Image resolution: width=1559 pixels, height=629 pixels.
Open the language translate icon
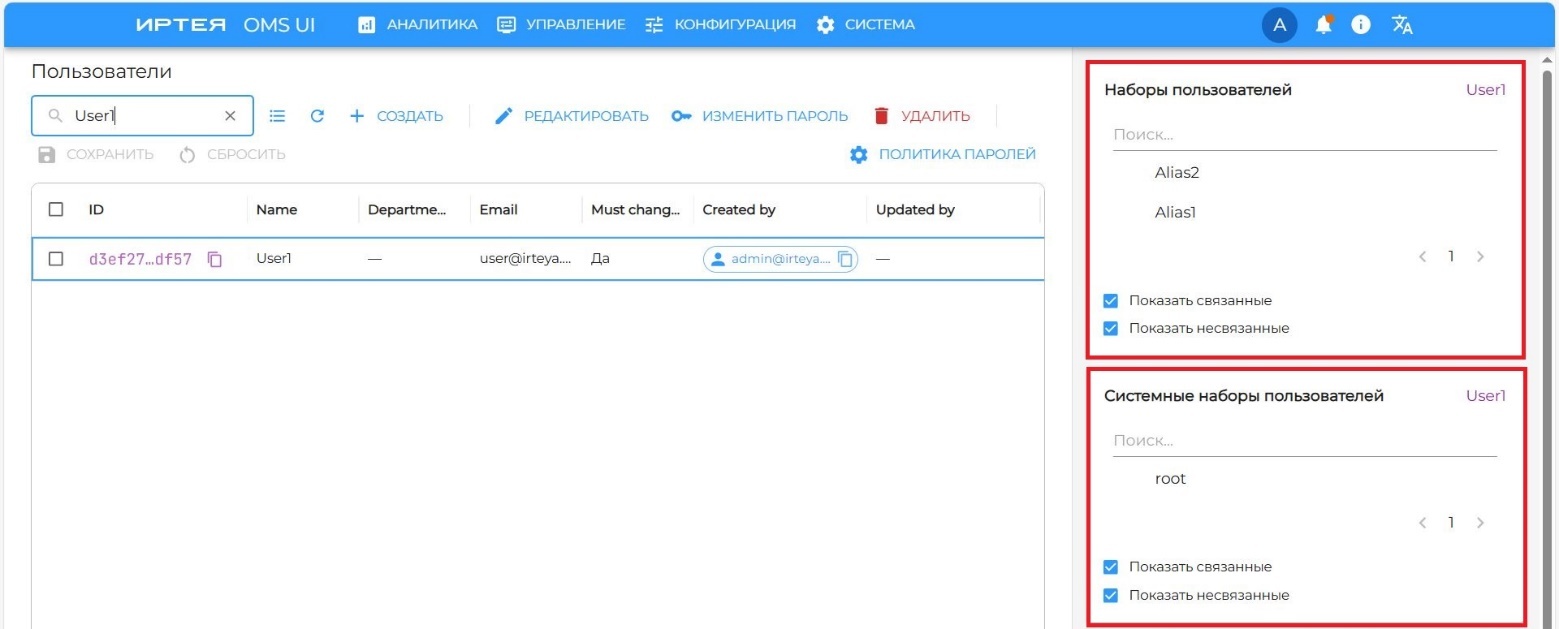click(1402, 25)
